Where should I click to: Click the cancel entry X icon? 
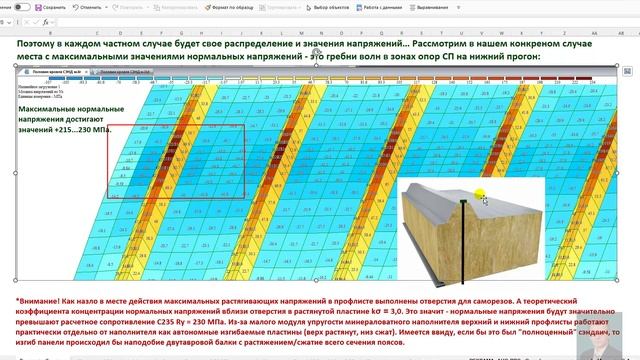pyautogui.click(x=27, y=22)
